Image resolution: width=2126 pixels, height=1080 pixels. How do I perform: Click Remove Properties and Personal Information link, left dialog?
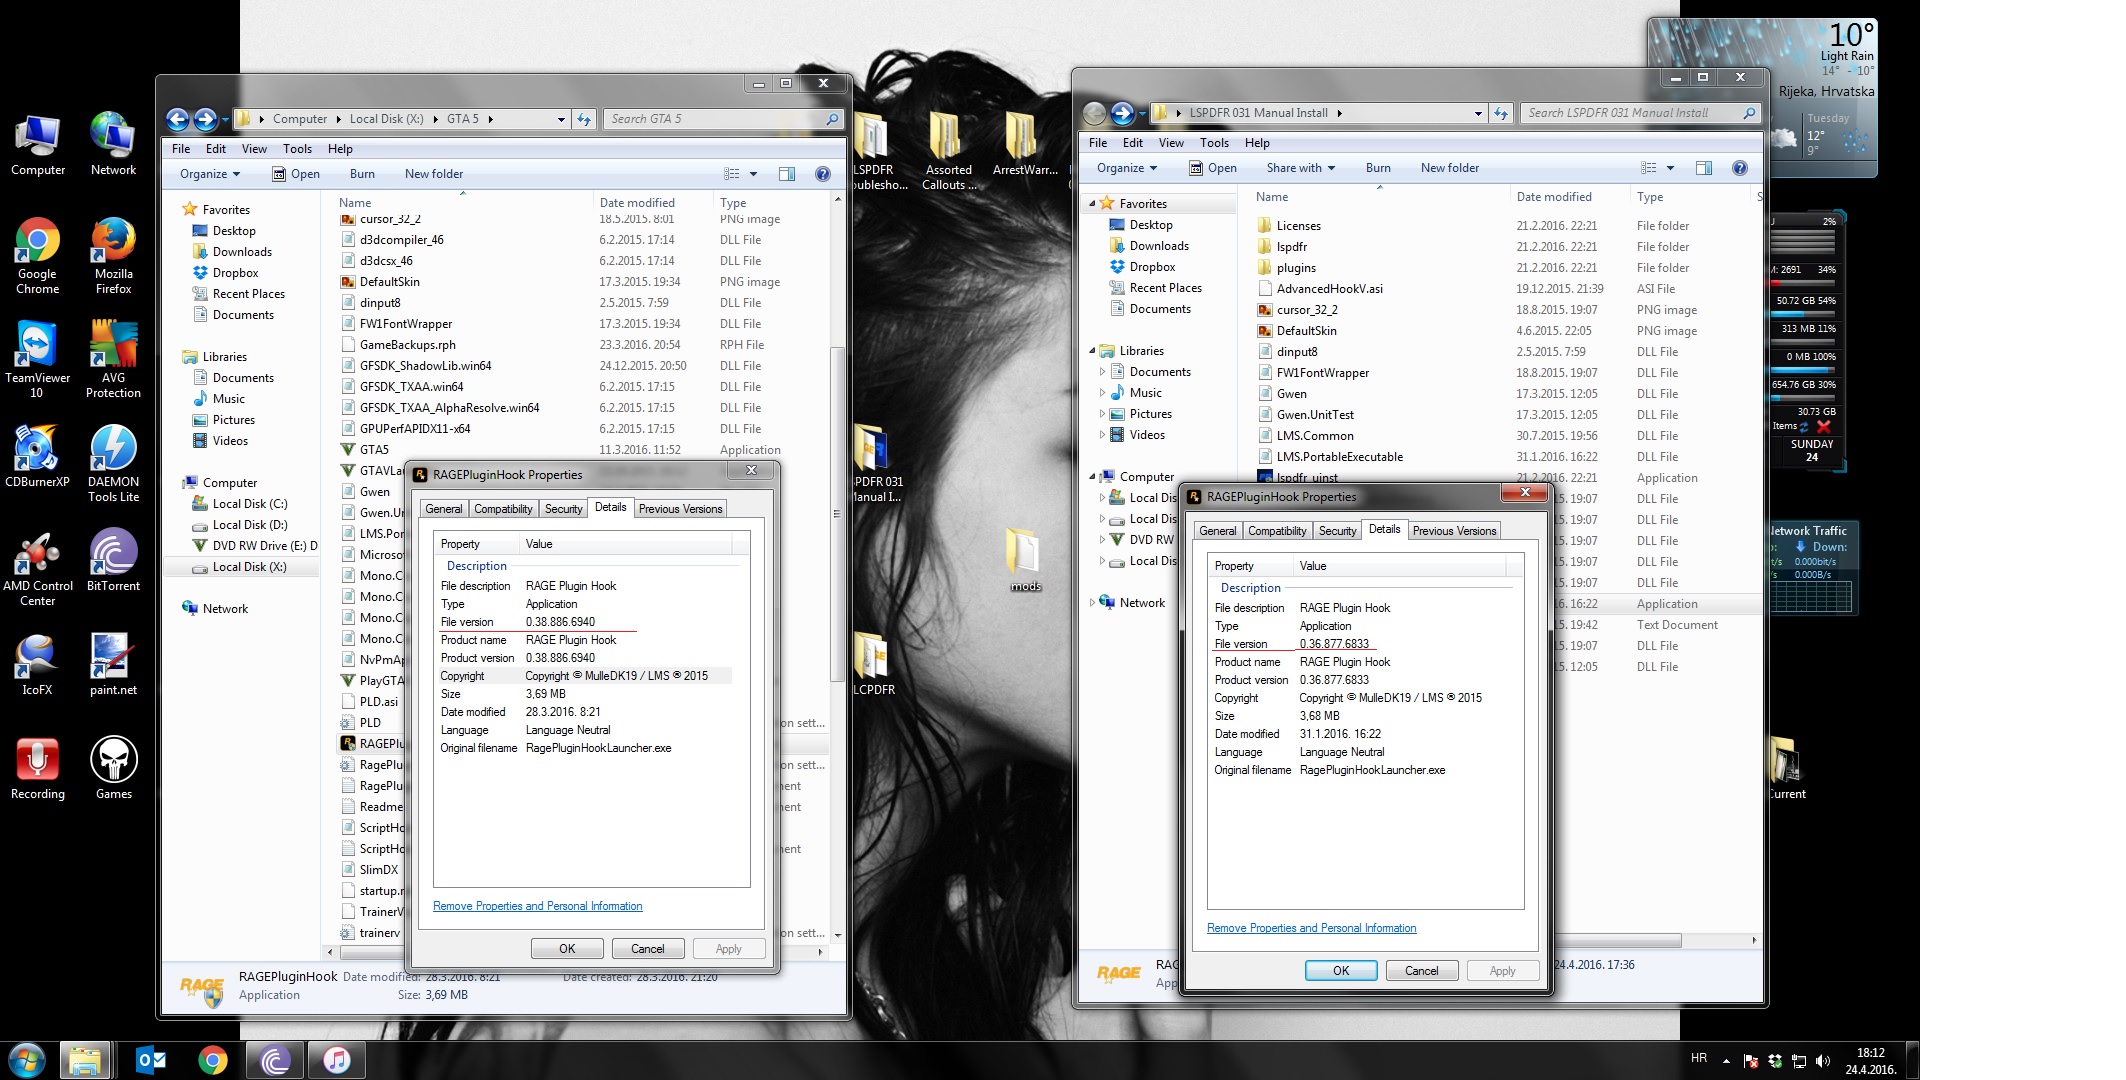pyautogui.click(x=537, y=906)
